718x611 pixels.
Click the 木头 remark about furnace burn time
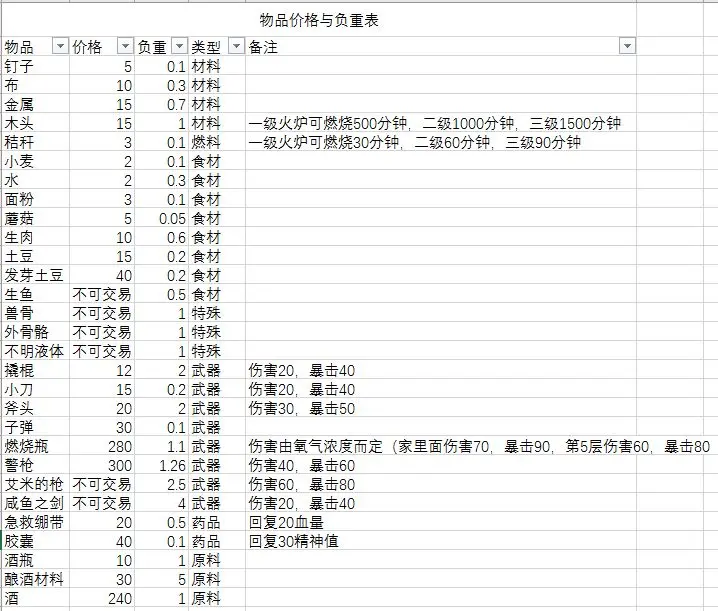coord(434,124)
